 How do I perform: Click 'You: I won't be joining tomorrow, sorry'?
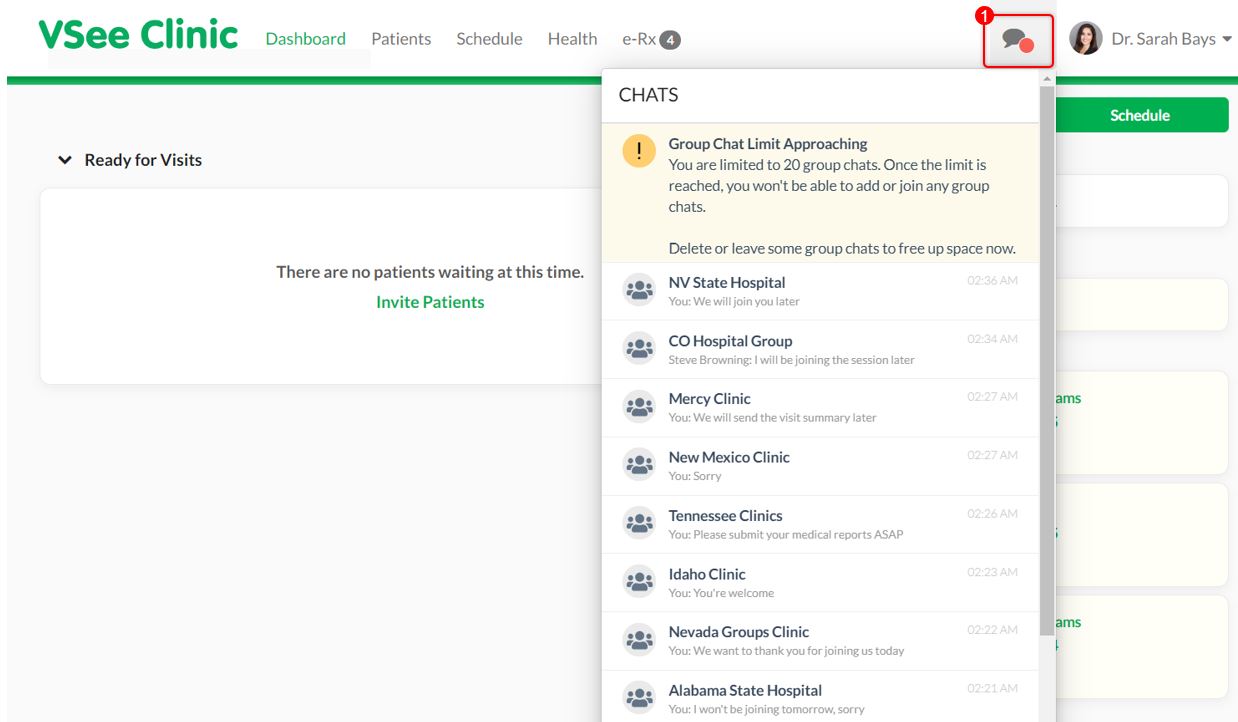[766, 710]
